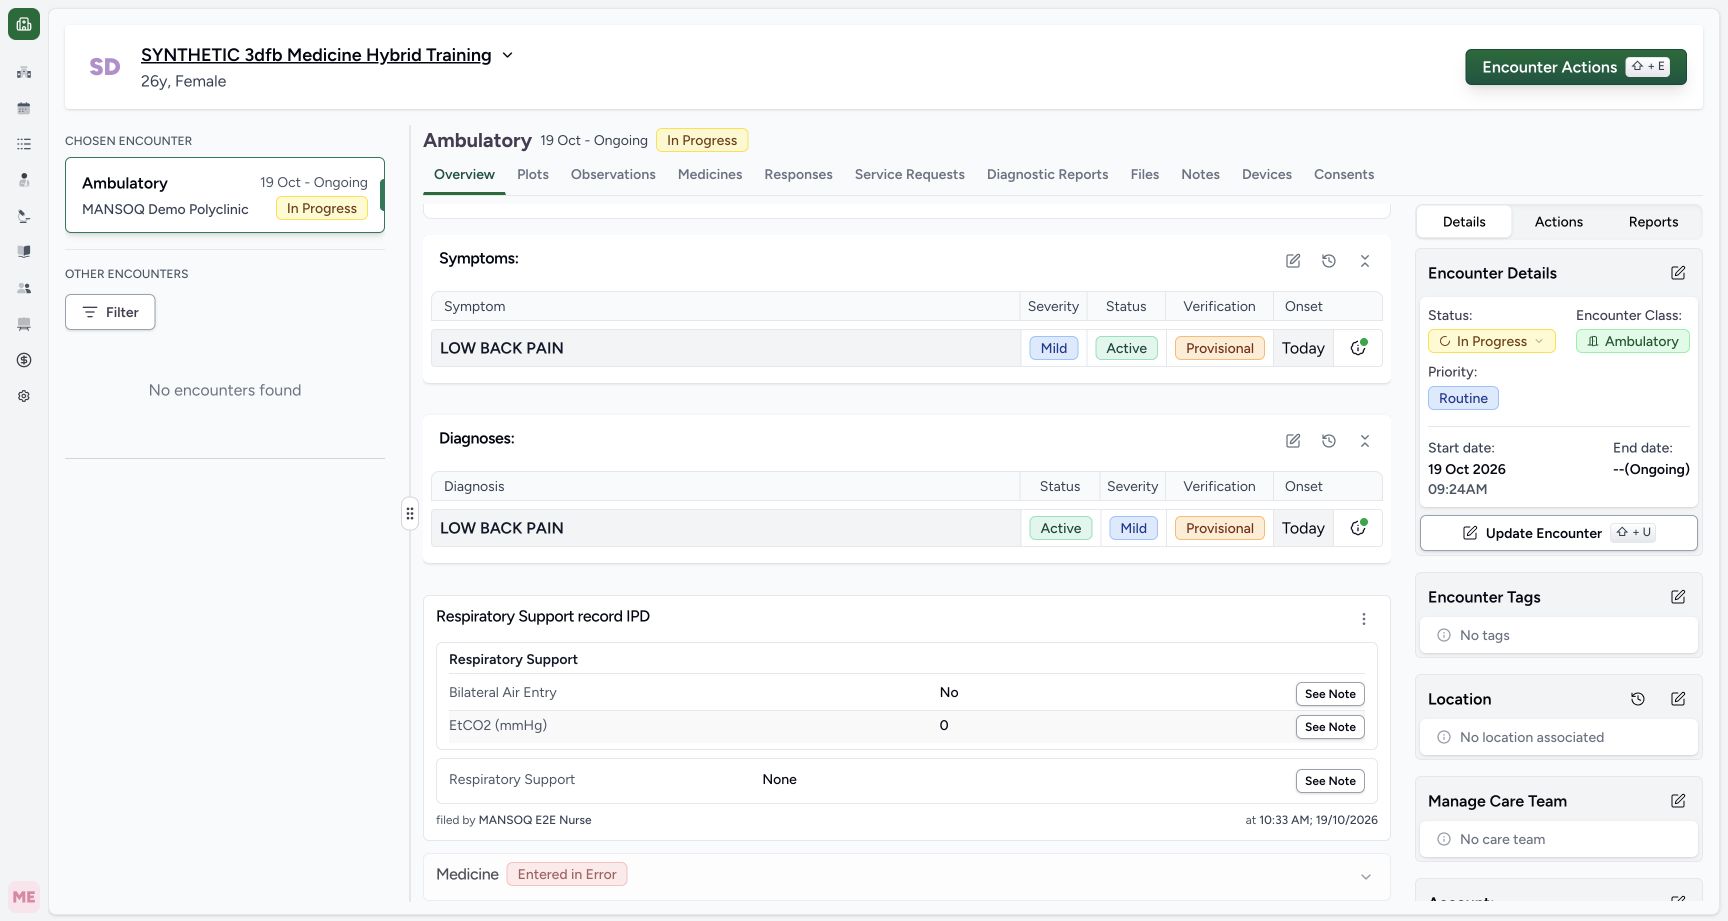Click See Note for Bilateral Air Entry

coord(1330,694)
